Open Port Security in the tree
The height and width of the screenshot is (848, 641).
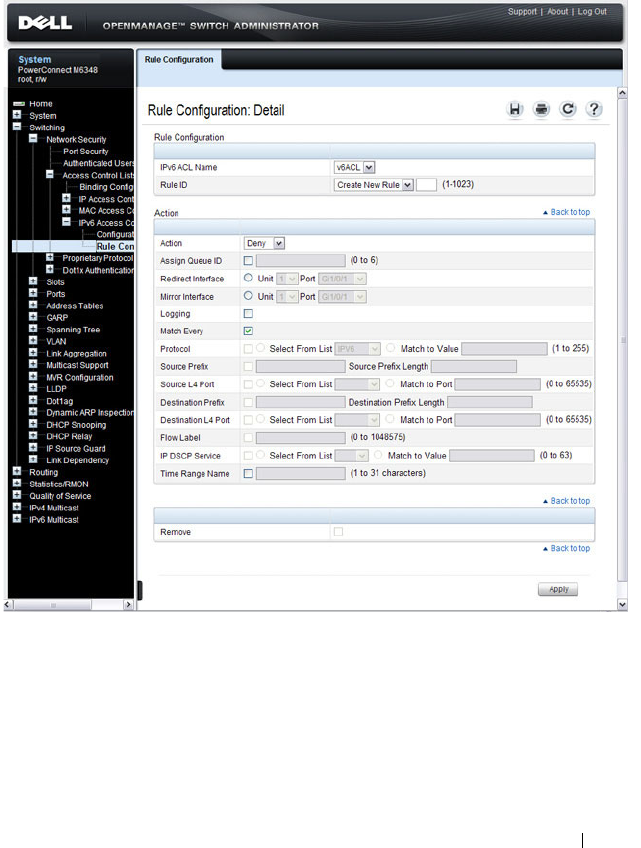point(85,151)
